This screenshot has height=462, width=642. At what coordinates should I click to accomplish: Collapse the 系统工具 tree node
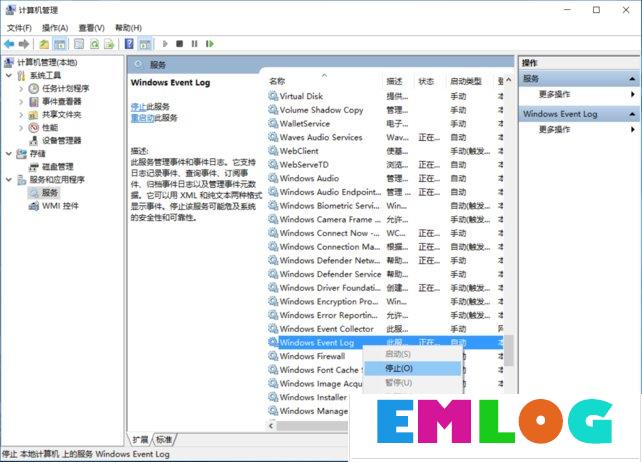tap(9, 75)
